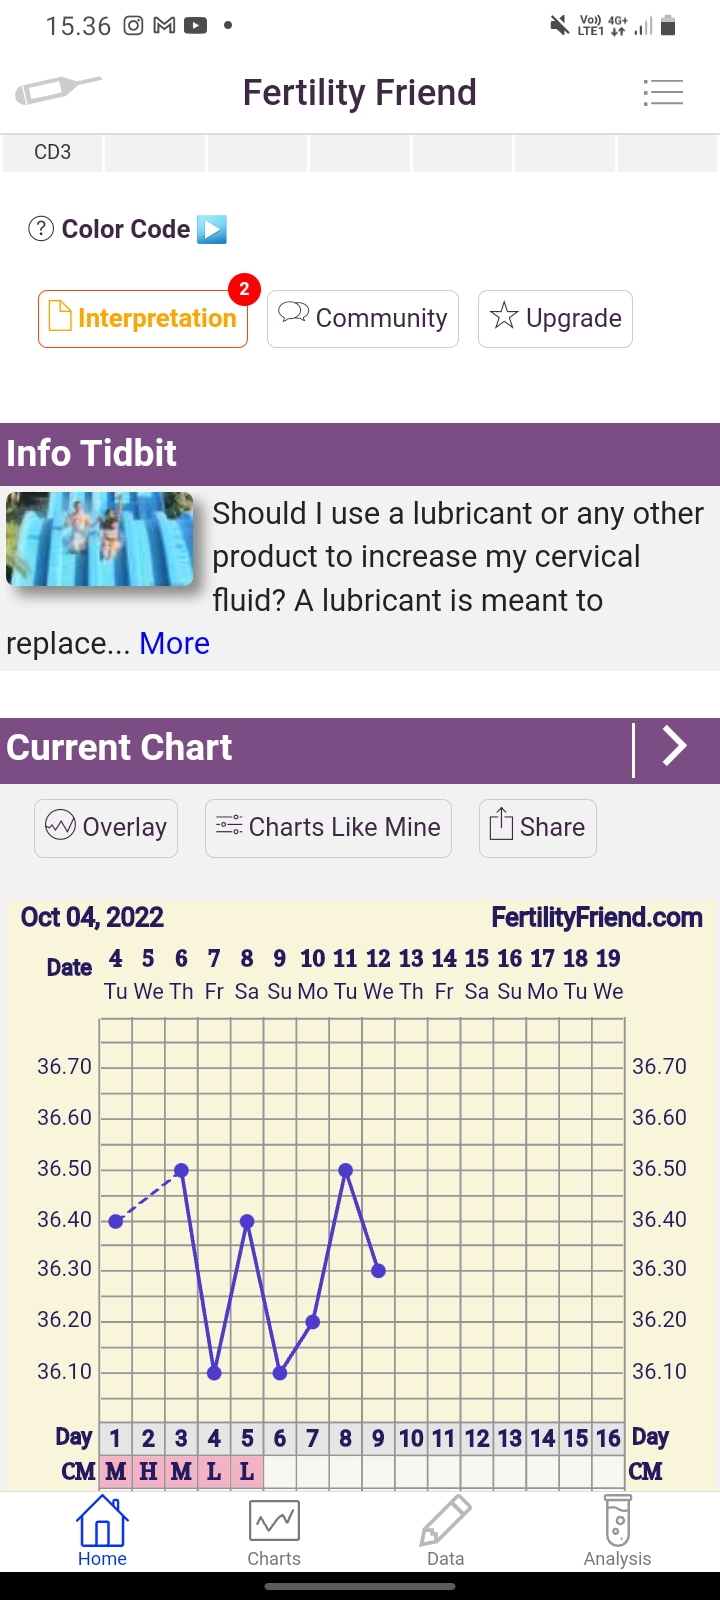Tap the Upgrade star button
This screenshot has width=720, height=1600.
[x=555, y=319]
